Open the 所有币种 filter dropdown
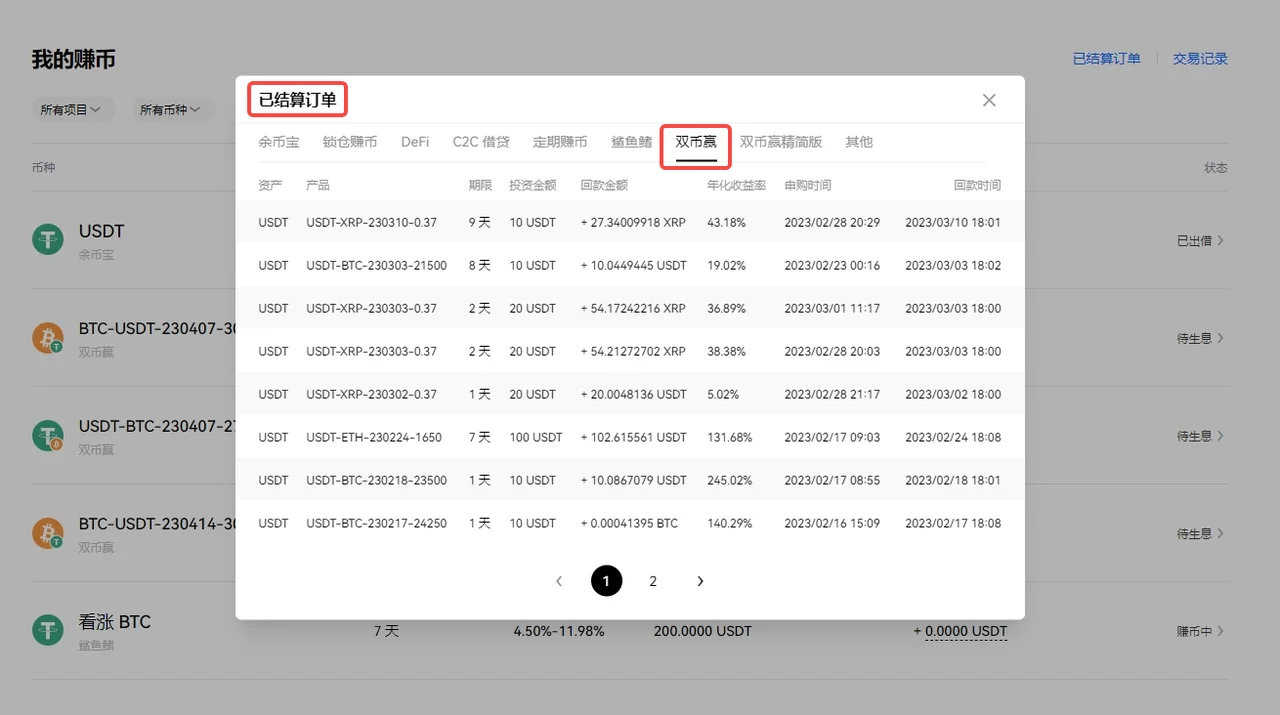This screenshot has height=715, width=1280. point(173,110)
